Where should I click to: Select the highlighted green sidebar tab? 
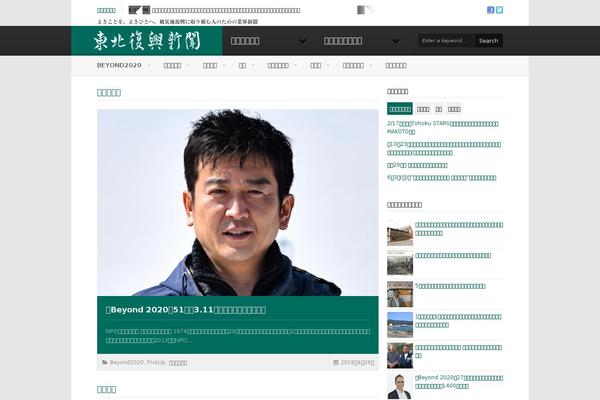[x=400, y=109]
